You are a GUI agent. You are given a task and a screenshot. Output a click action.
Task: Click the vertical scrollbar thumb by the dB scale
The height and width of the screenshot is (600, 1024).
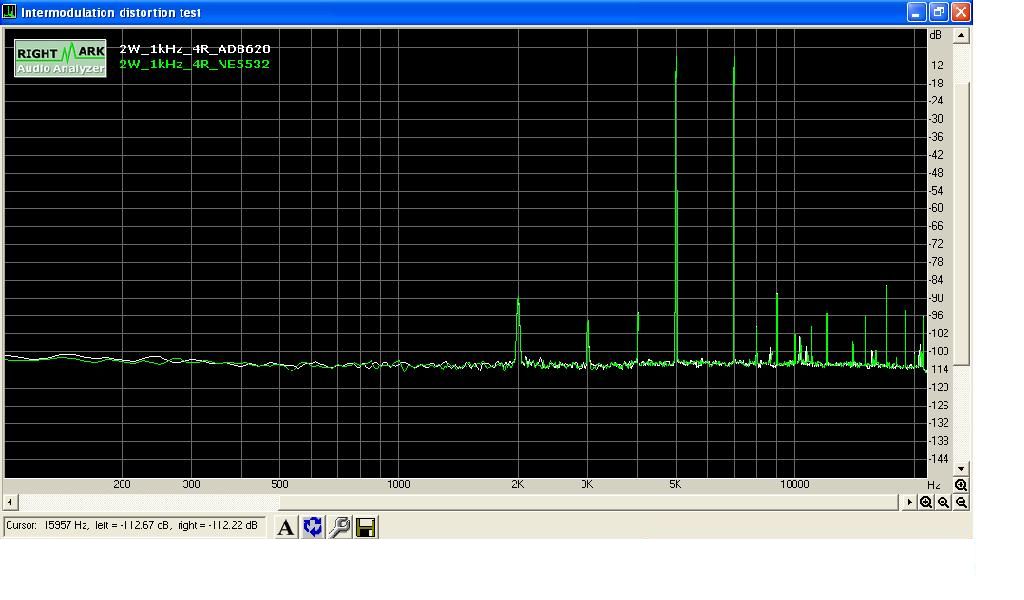point(961,225)
